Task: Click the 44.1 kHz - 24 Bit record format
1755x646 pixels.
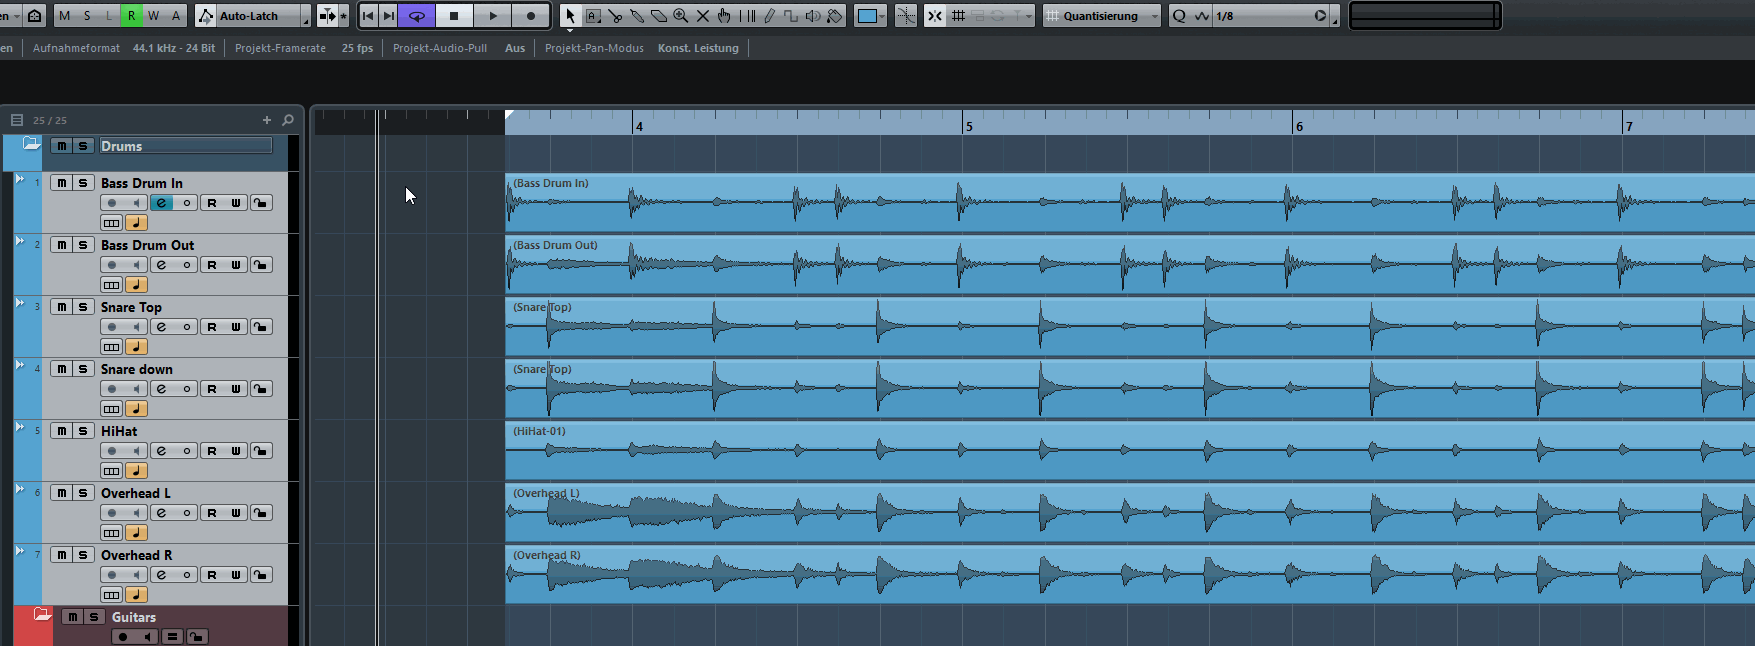Action: pos(174,48)
